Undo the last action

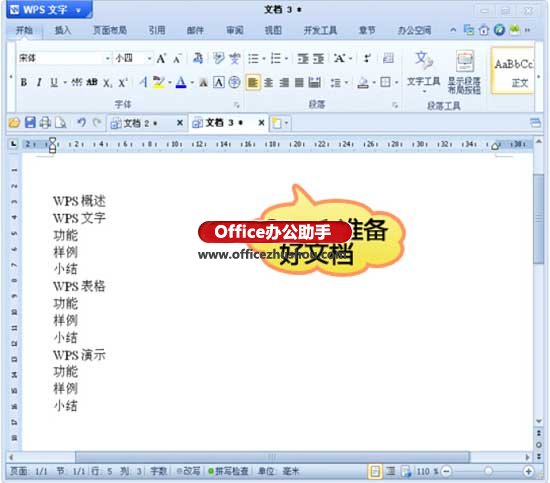click(81, 123)
